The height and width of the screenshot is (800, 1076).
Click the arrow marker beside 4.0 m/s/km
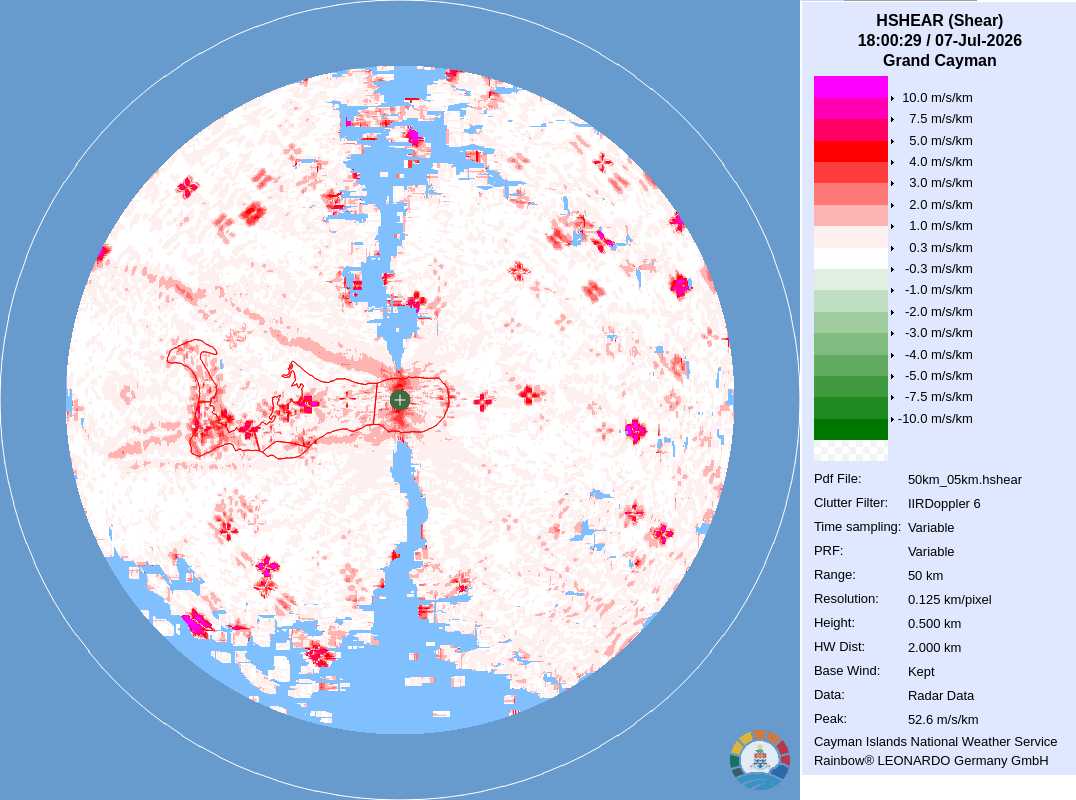(x=892, y=162)
